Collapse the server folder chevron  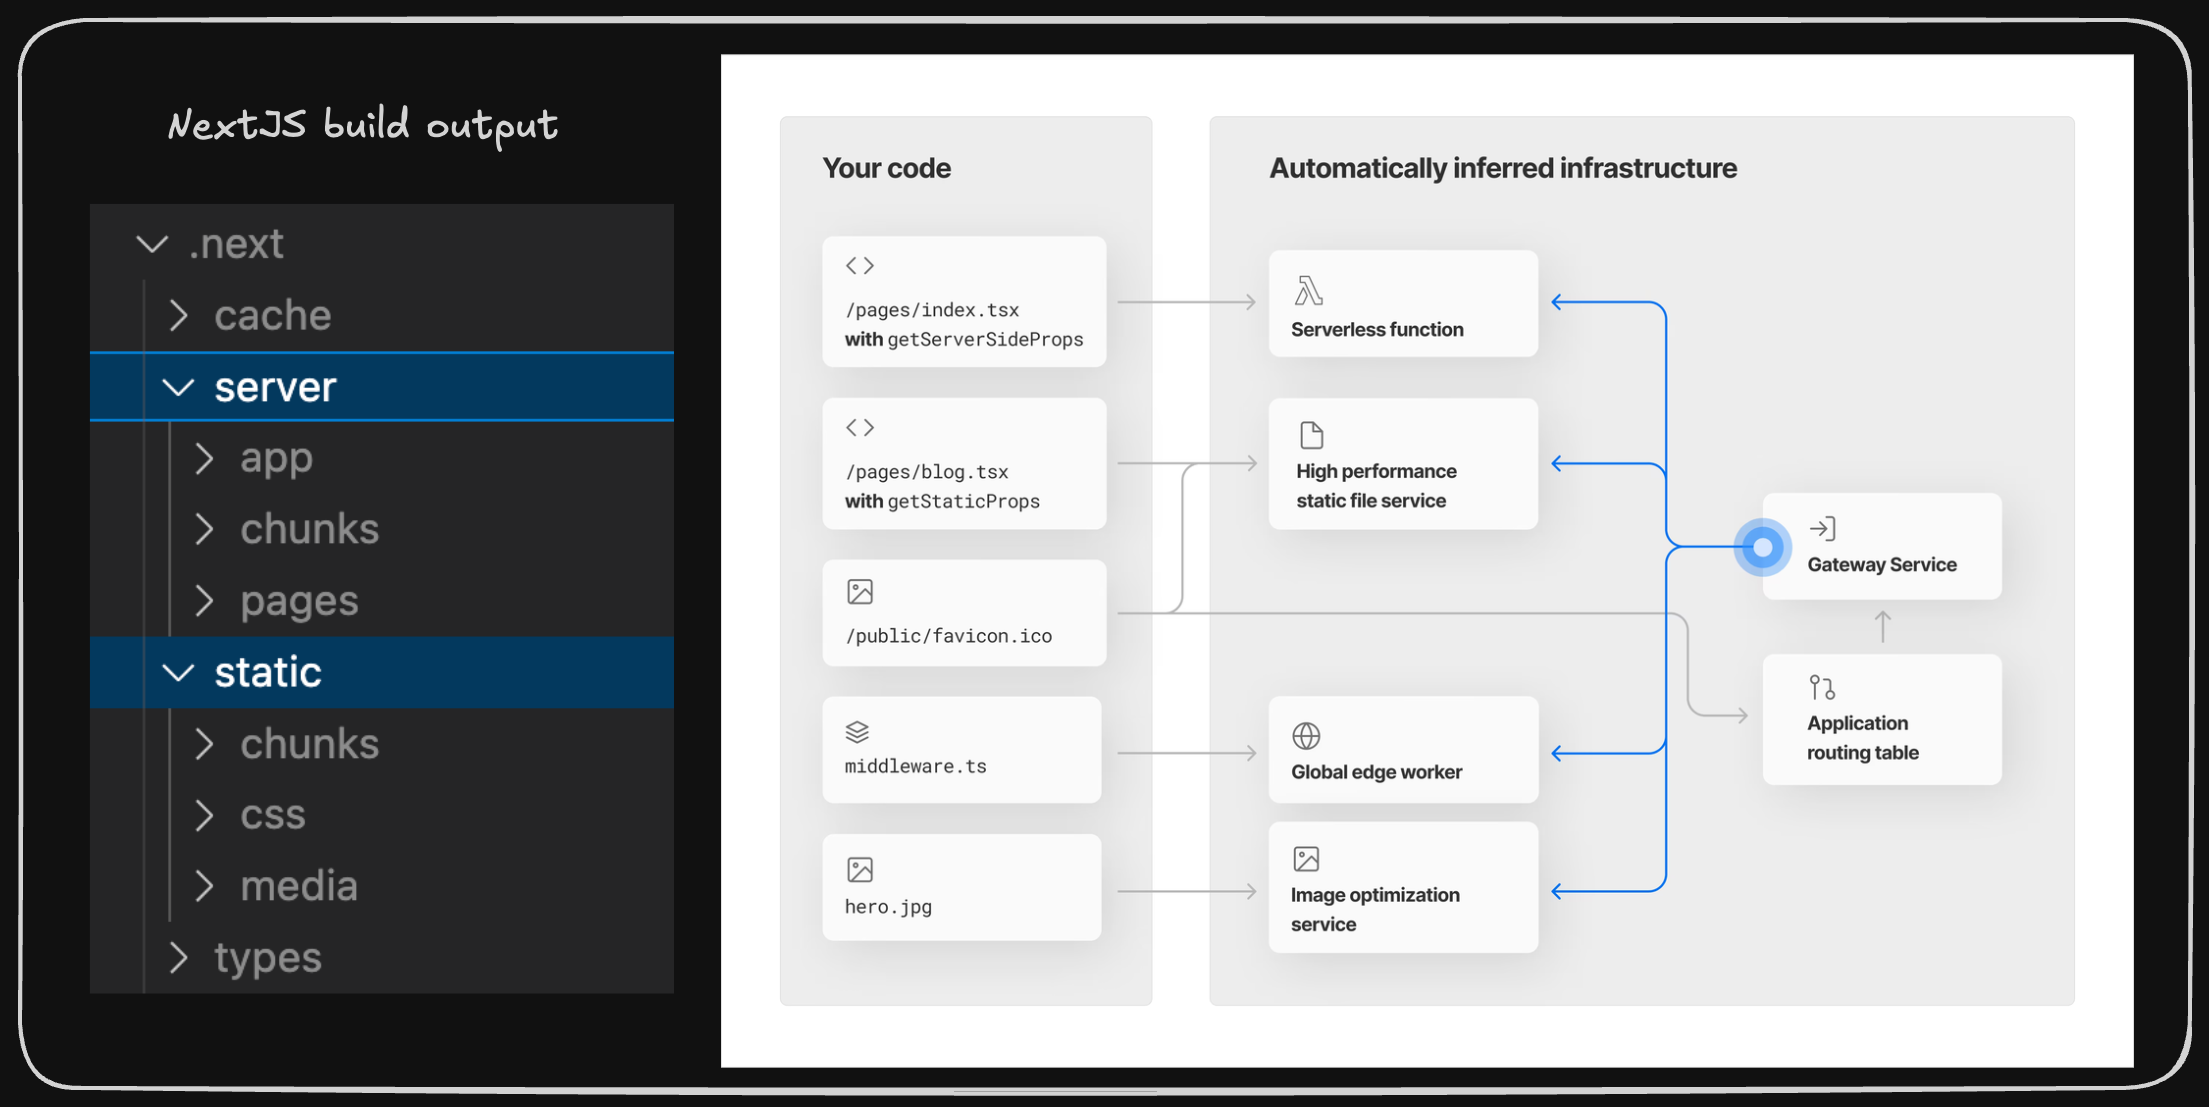coord(178,387)
